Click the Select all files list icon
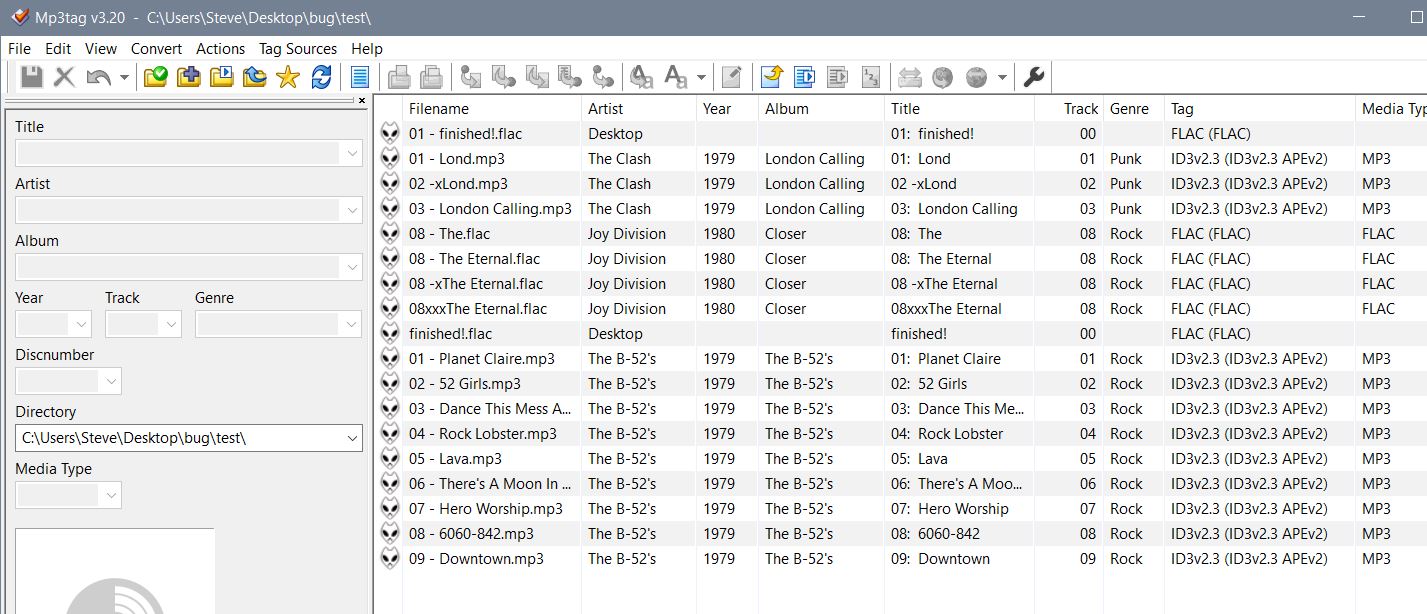The height and width of the screenshot is (614, 1427). click(x=360, y=77)
